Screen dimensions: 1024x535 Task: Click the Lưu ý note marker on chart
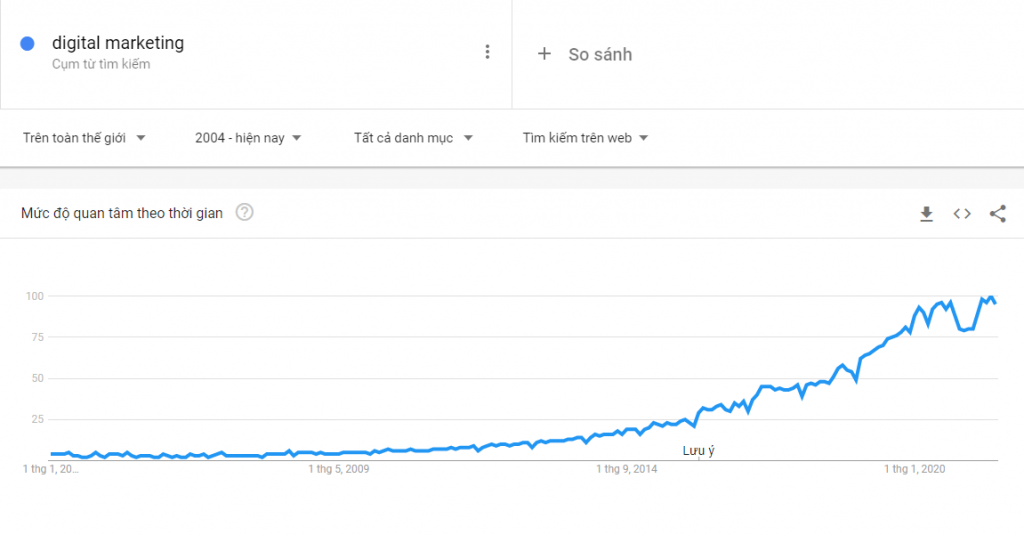click(698, 451)
